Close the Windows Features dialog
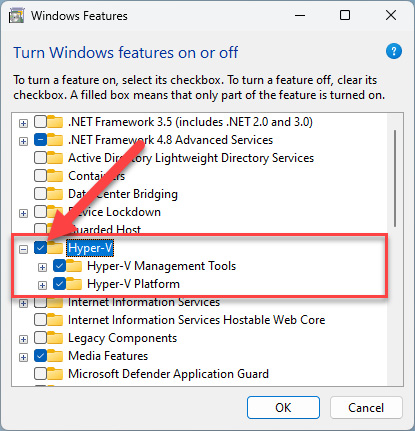Viewport: 415px width, 431px height. pos(391,15)
